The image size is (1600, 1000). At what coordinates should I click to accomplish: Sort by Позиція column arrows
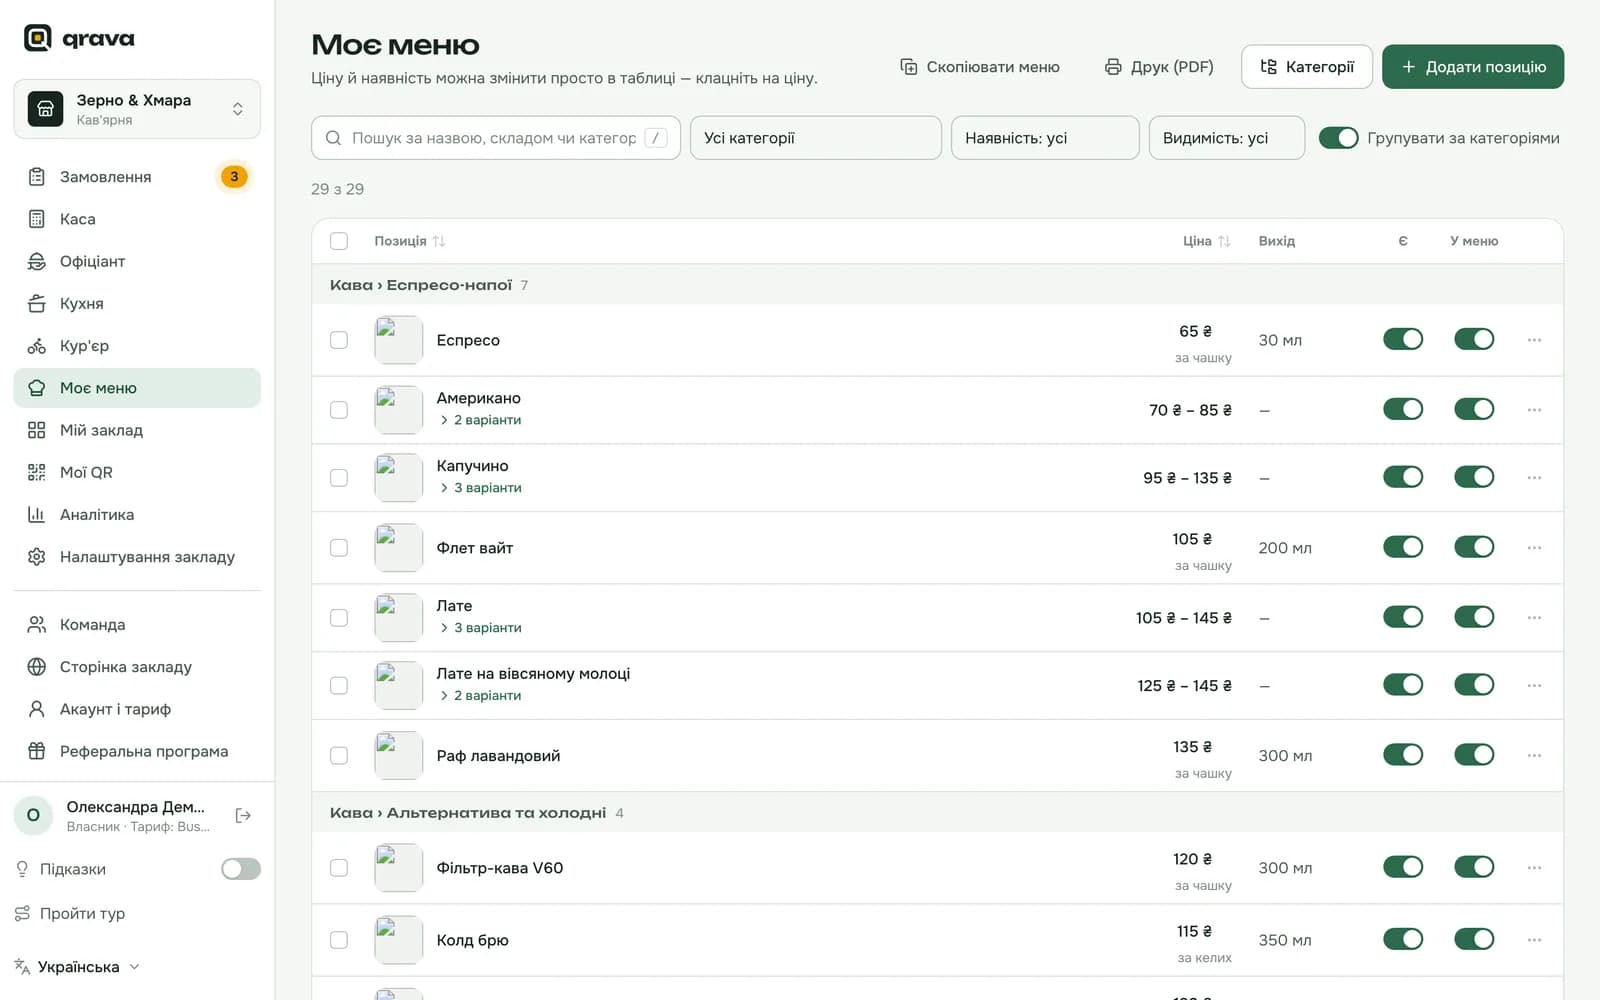click(x=439, y=241)
